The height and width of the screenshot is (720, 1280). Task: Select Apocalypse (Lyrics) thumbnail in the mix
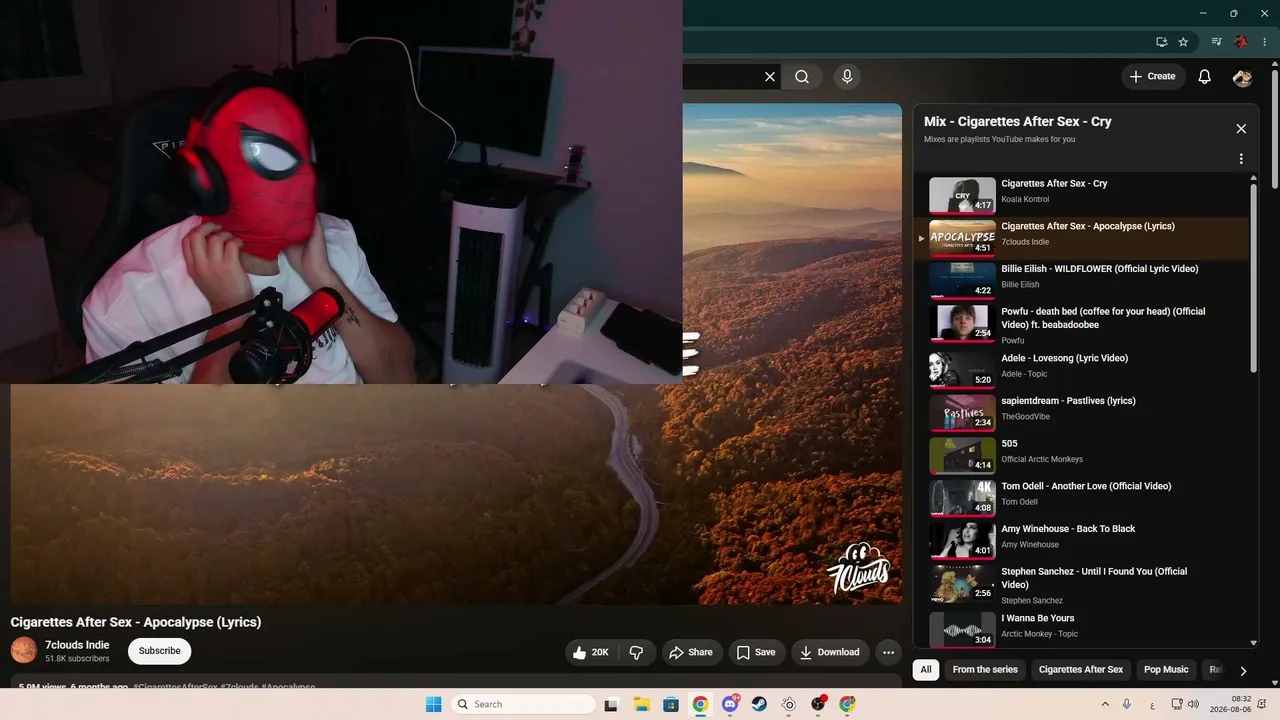[x=962, y=238]
